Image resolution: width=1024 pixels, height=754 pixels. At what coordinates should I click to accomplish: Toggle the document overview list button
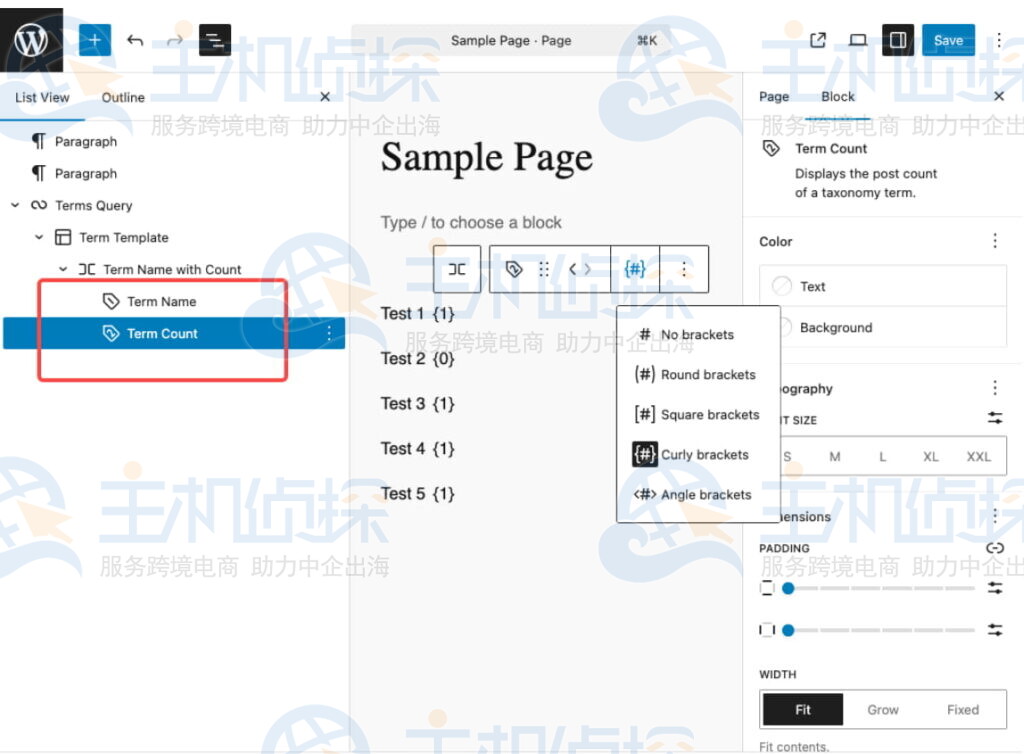pyautogui.click(x=215, y=40)
